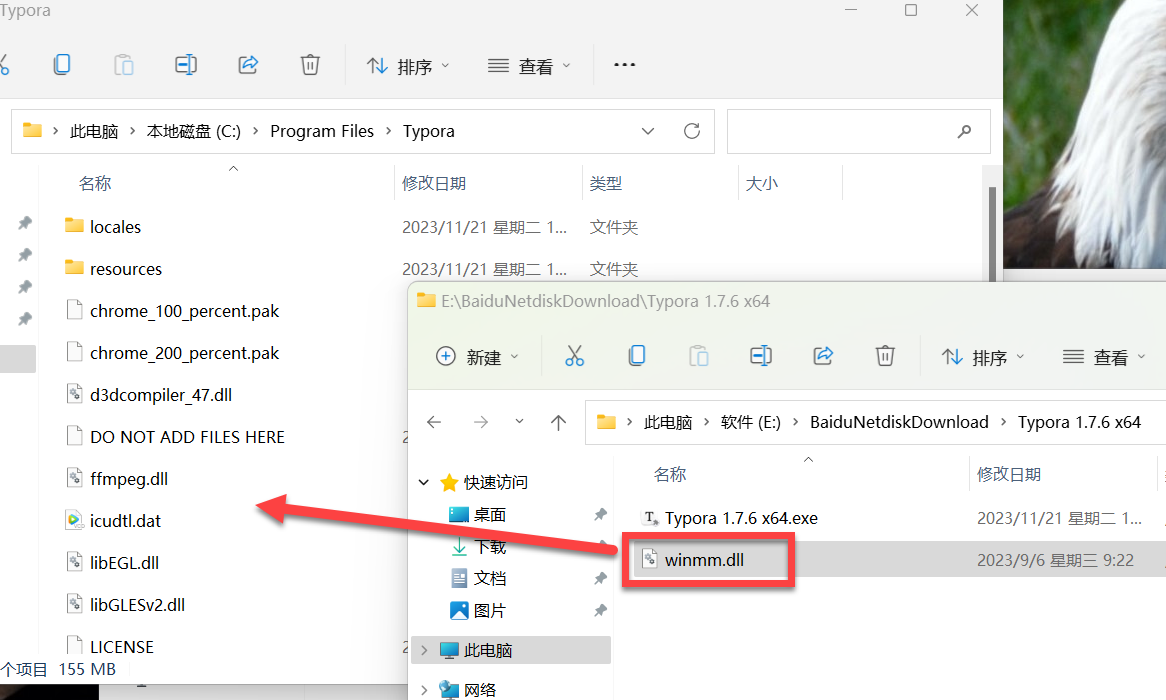Viewport: 1166px width, 700px height.
Task: Open 排序 sort menu in front Typora 1.7.6 window
Action: (983, 357)
